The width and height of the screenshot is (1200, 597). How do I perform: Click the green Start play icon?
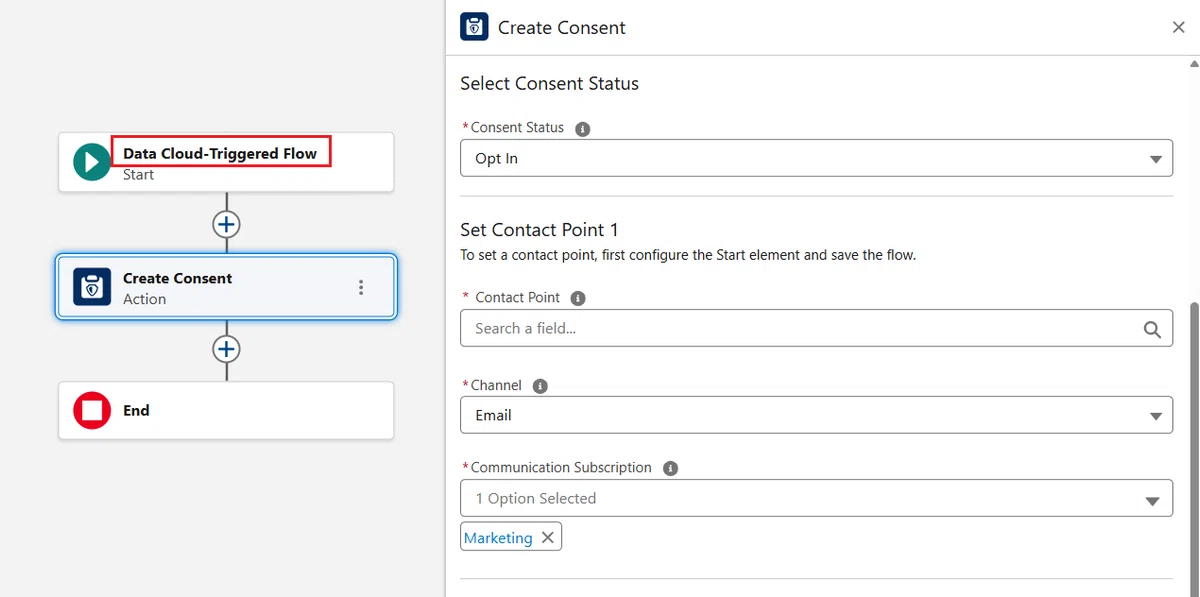coord(92,162)
